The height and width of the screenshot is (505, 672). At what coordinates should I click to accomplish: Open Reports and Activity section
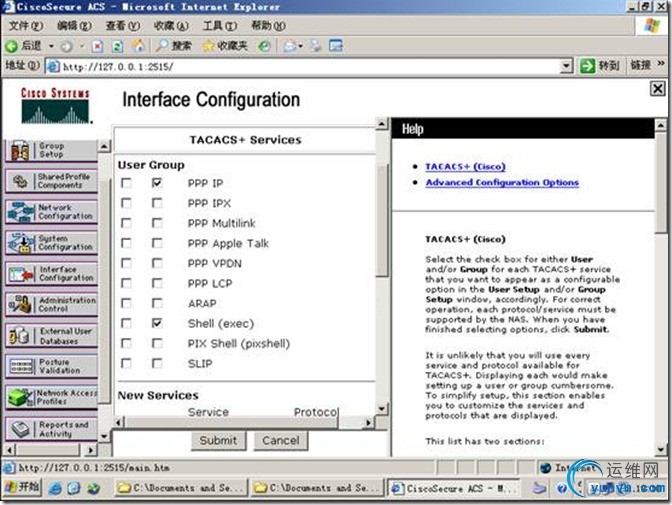pyautogui.click(x=51, y=429)
